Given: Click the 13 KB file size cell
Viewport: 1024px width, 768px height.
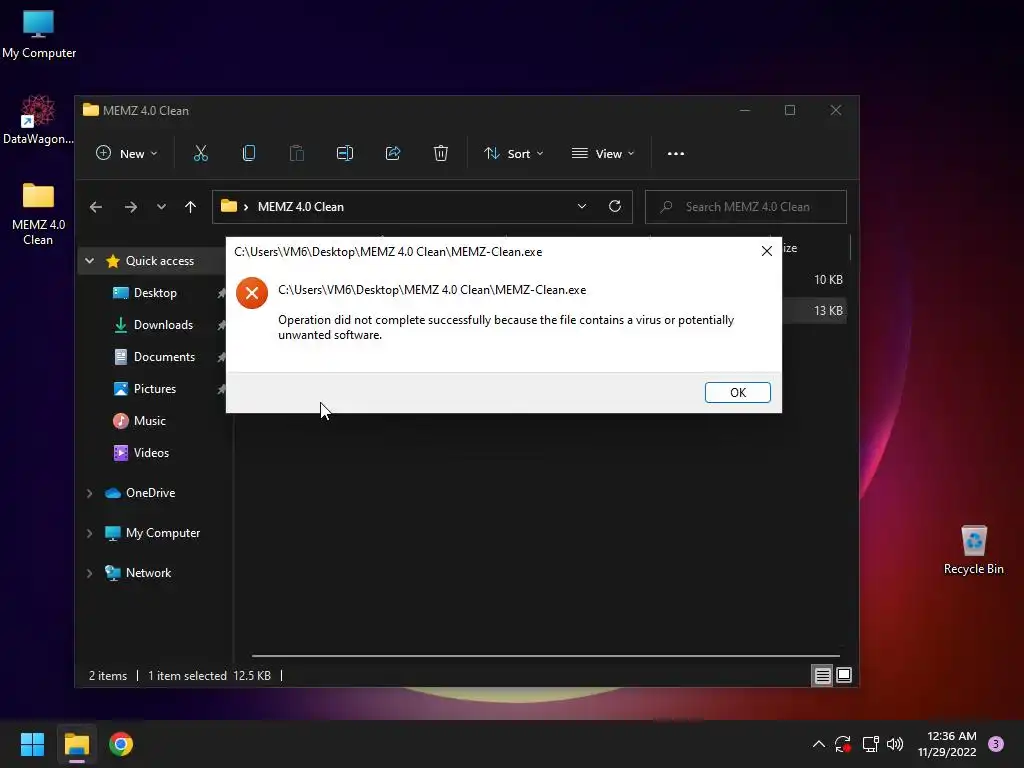Looking at the screenshot, I should (x=828, y=311).
